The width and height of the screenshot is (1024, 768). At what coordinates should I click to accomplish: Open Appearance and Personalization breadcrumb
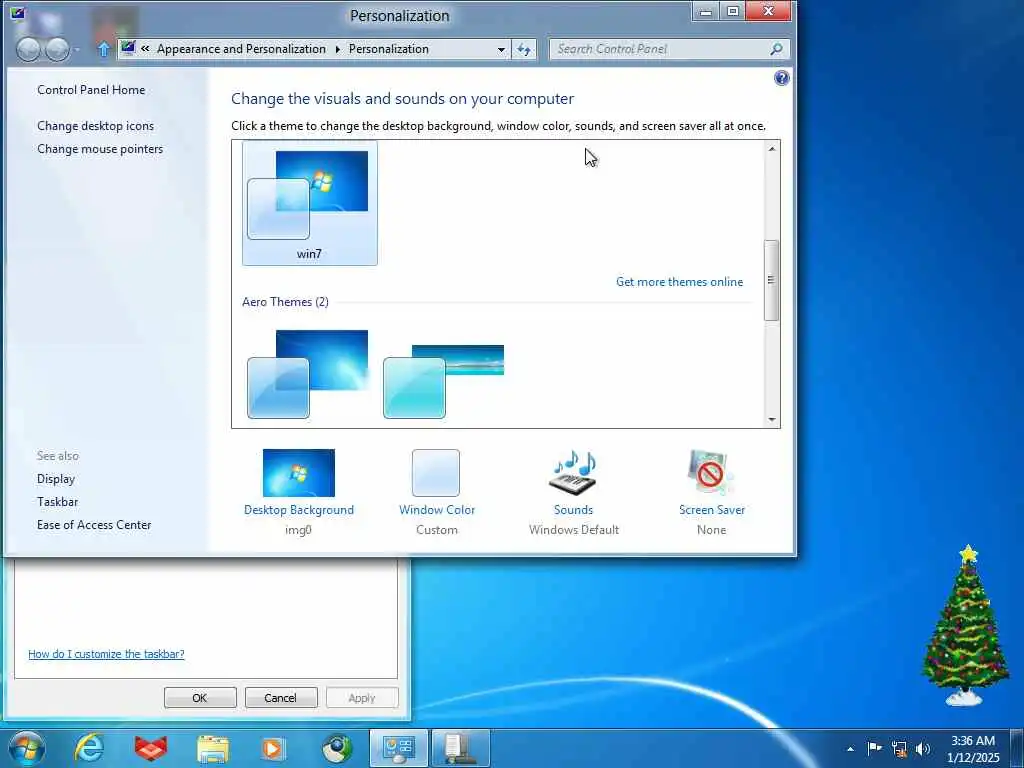[241, 49]
